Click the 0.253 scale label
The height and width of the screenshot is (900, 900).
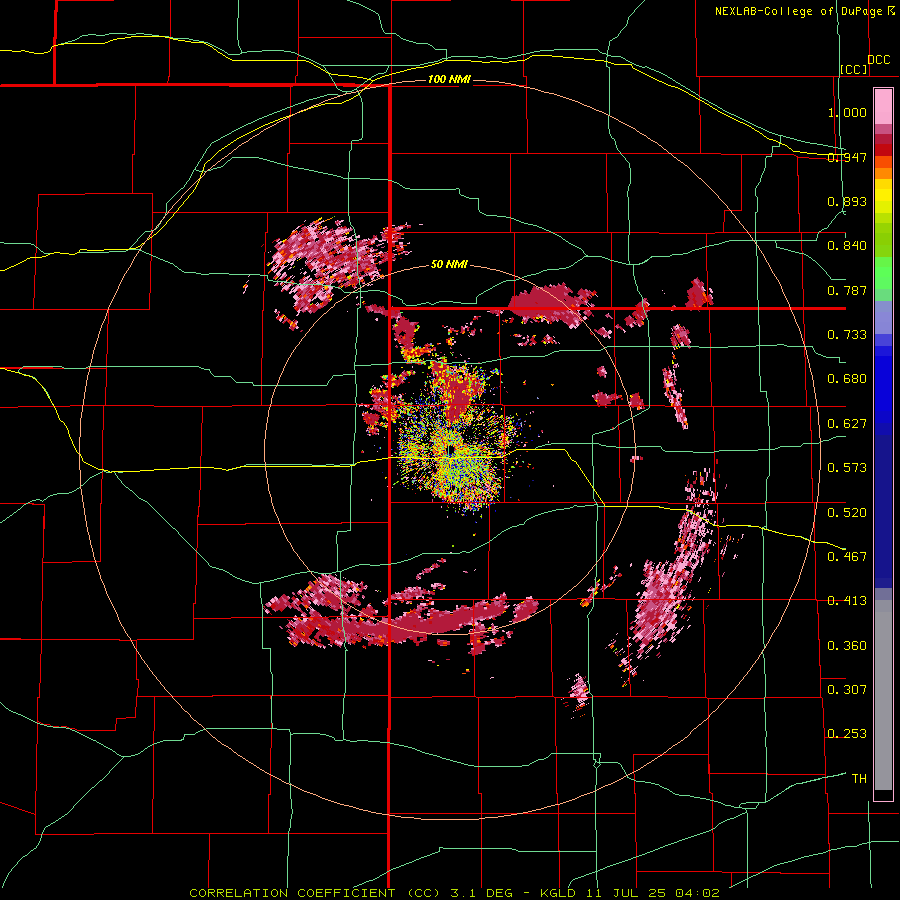[847, 734]
